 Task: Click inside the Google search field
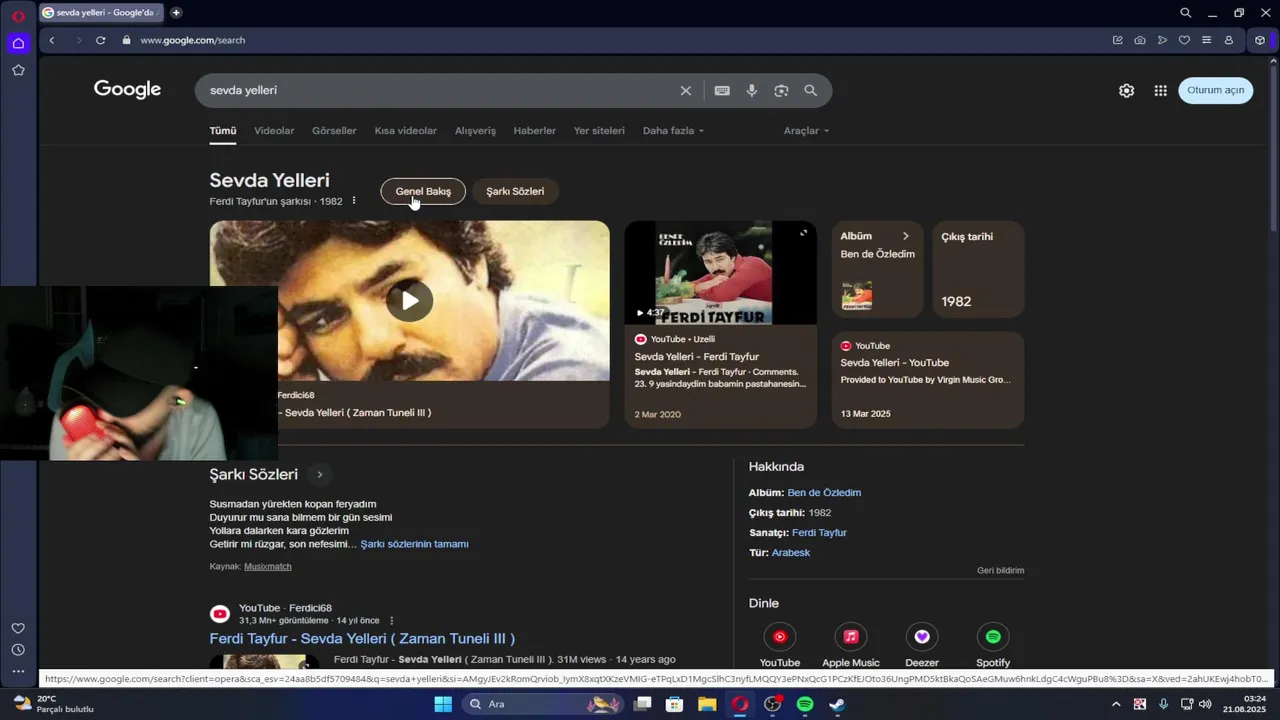point(440,90)
